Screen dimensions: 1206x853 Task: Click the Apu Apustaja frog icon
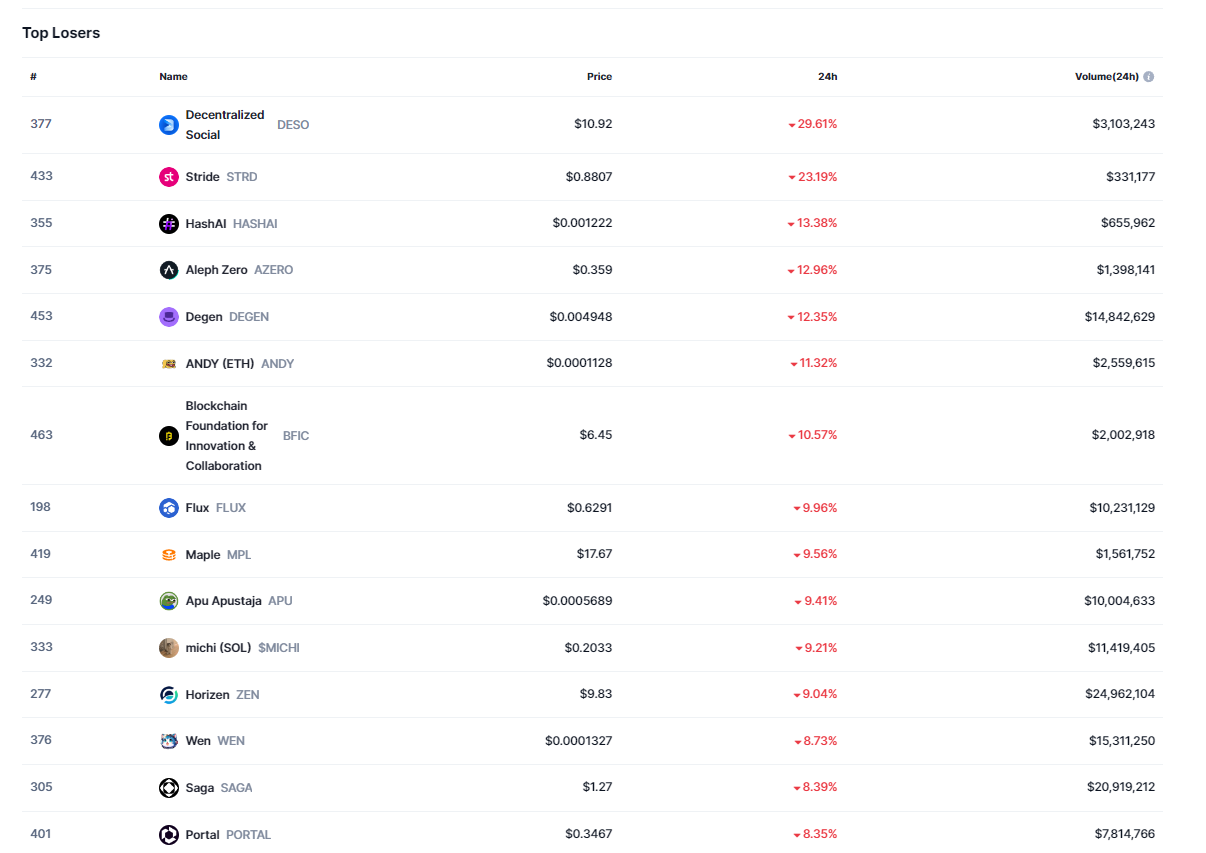(168, 601)
